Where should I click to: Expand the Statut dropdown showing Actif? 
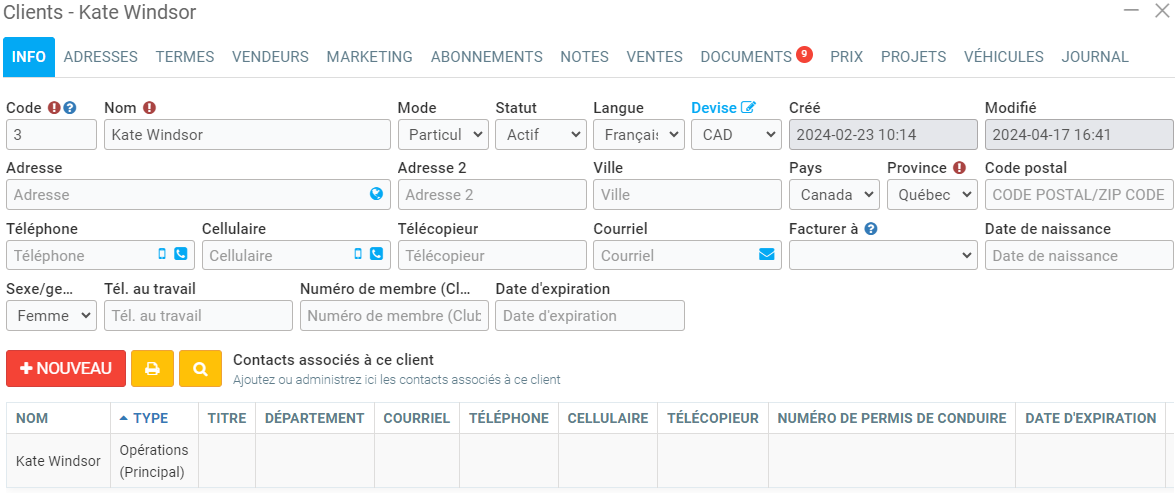point(540,134)
